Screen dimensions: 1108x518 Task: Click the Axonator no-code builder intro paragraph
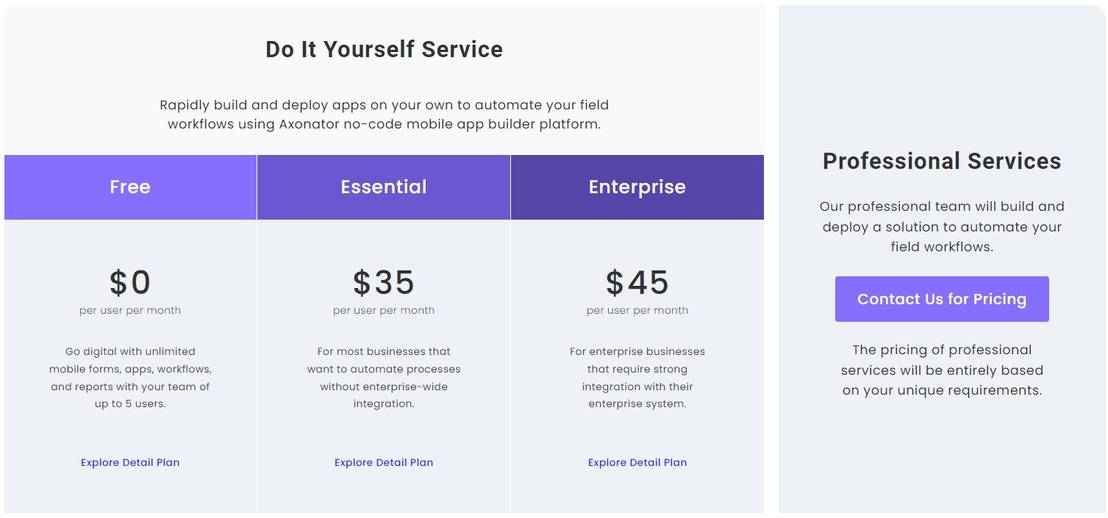(384, 115)
